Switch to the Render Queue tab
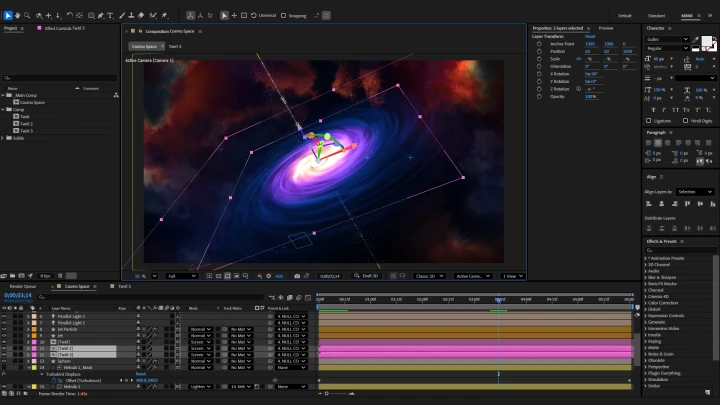The width and height of the screenshot is (720, 405). coord(22,286)
